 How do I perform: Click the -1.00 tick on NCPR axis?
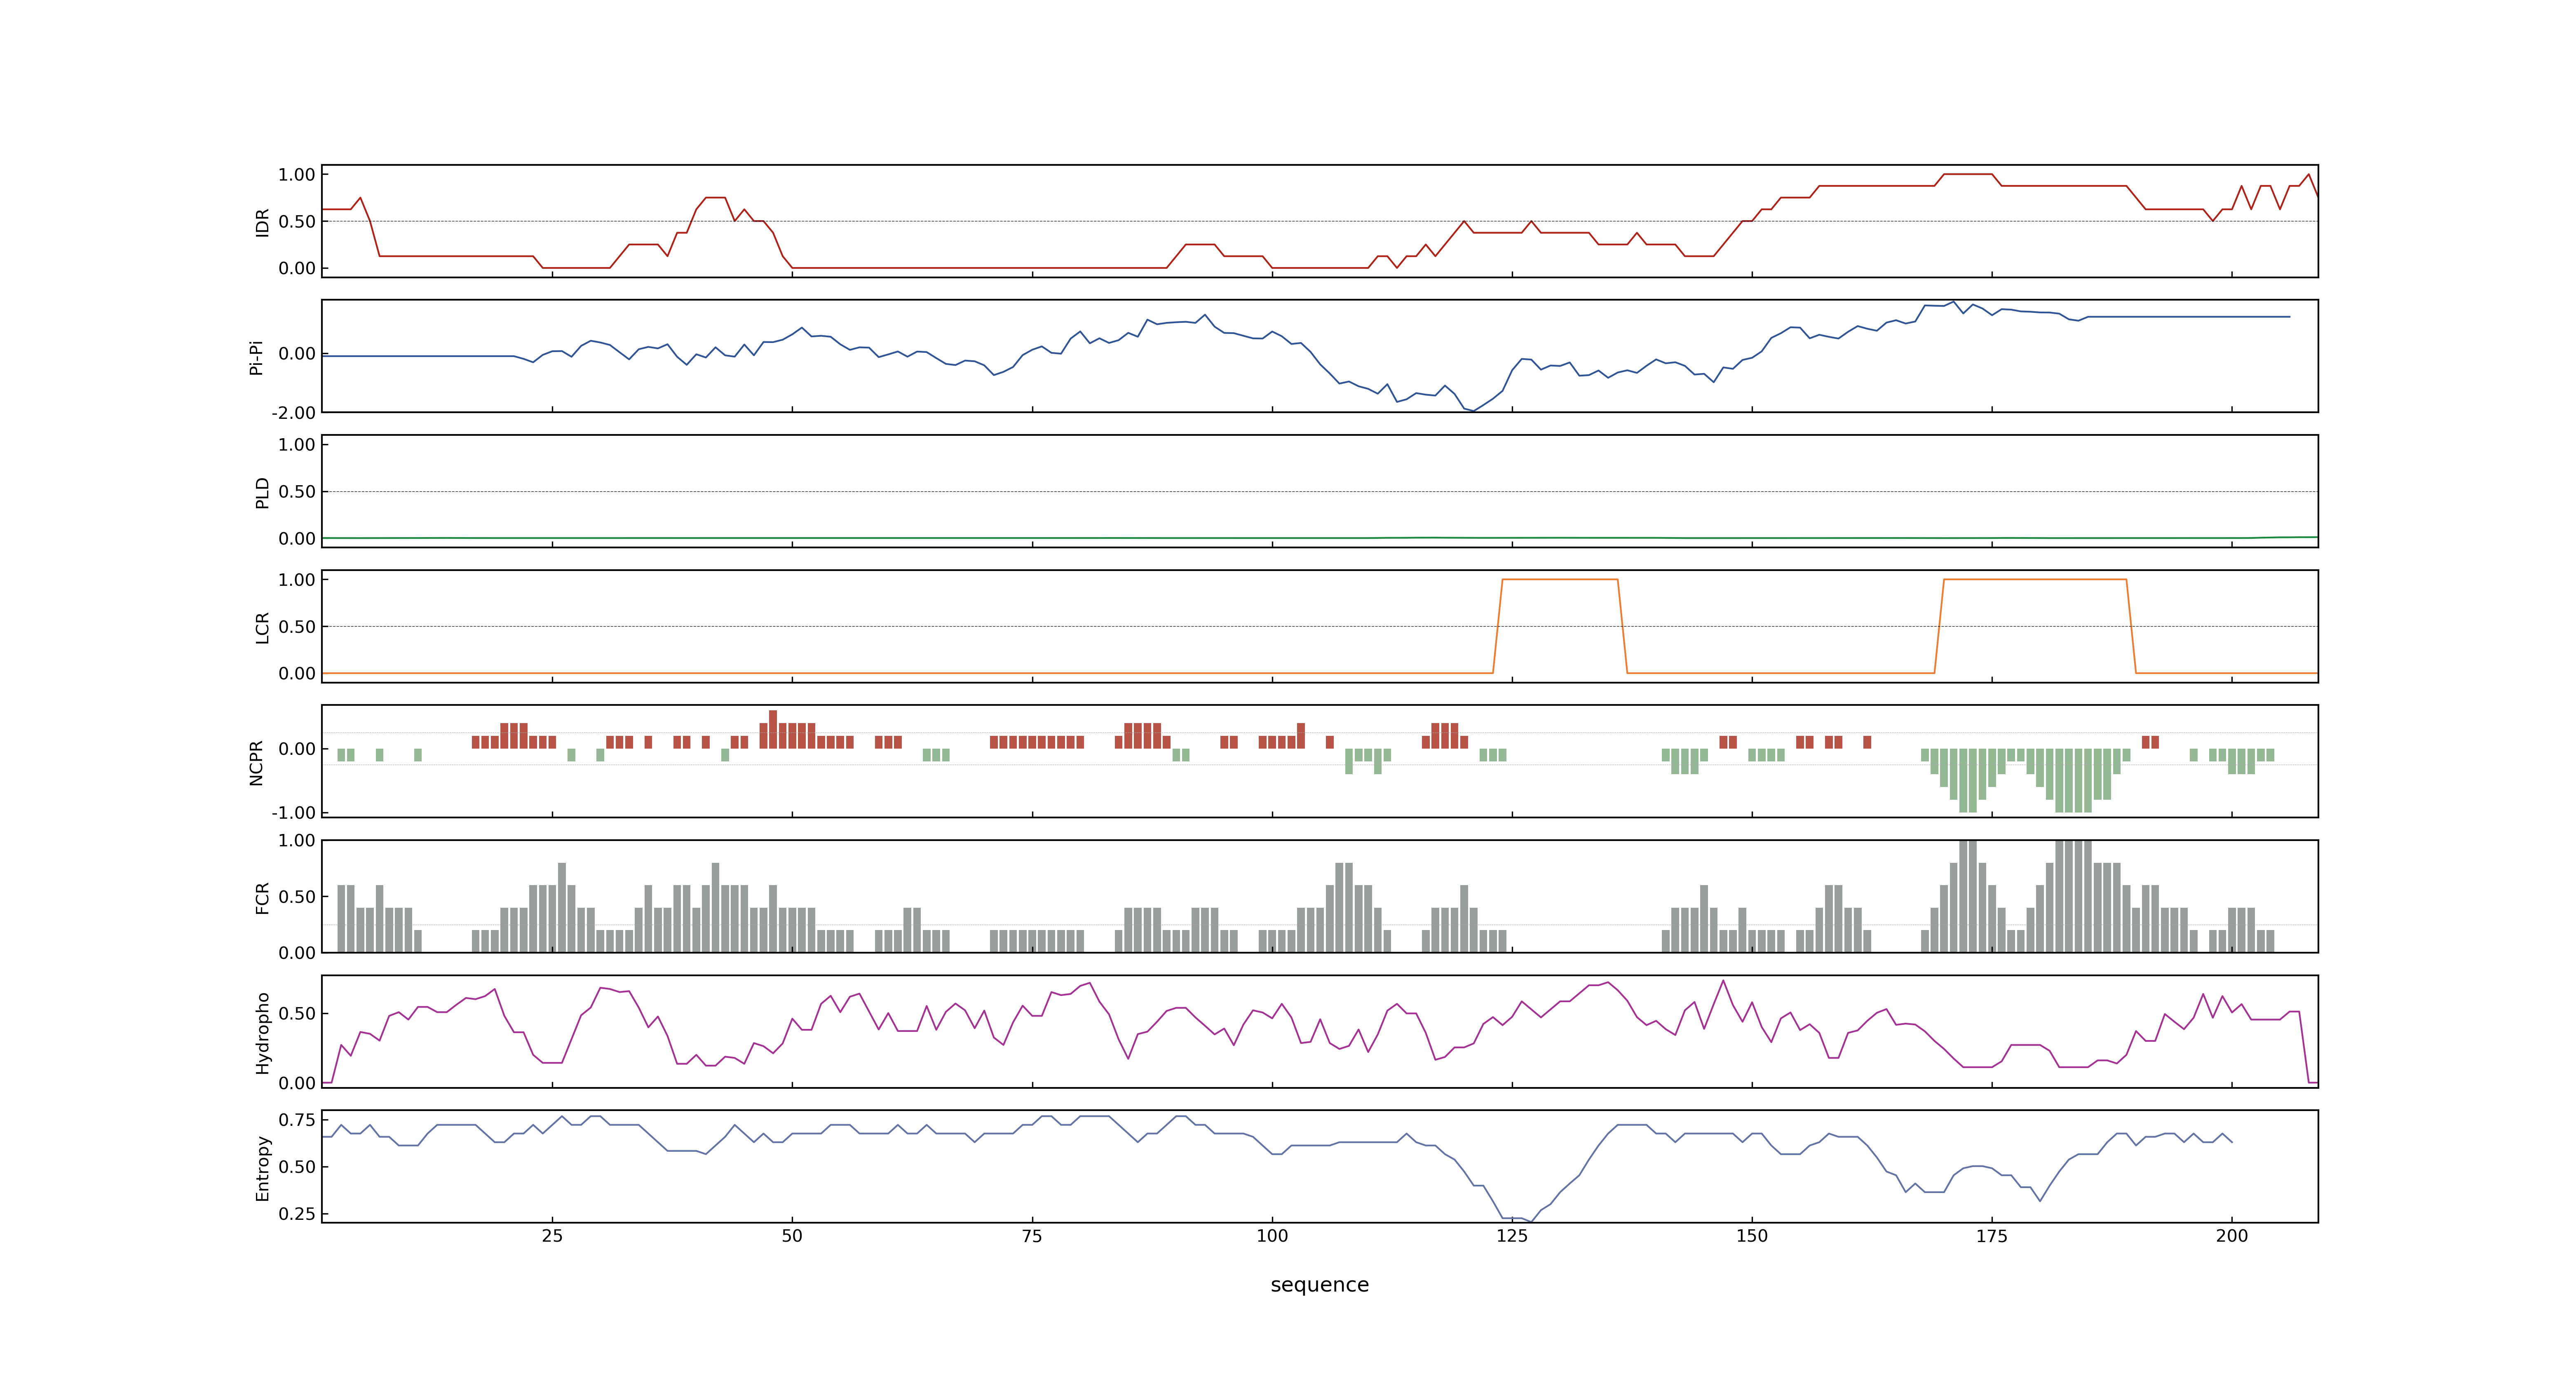293,812
